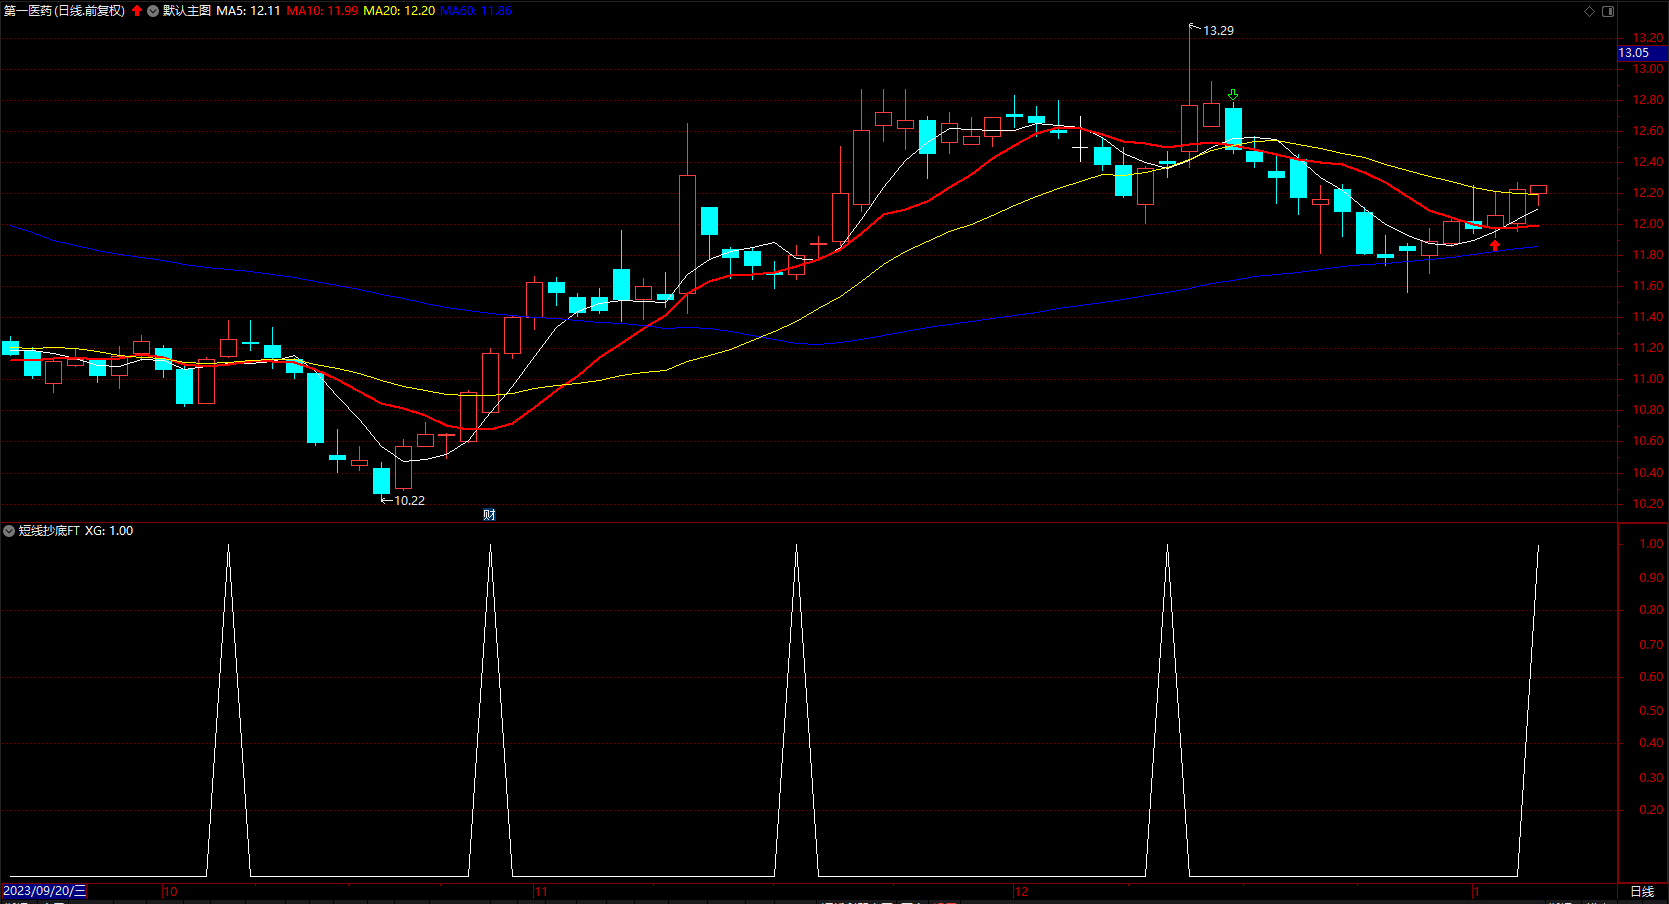The height and width of the screenshot is (904, 1669).
Task: Click month 10 on the time axis
Action: [x=170, y=891]
